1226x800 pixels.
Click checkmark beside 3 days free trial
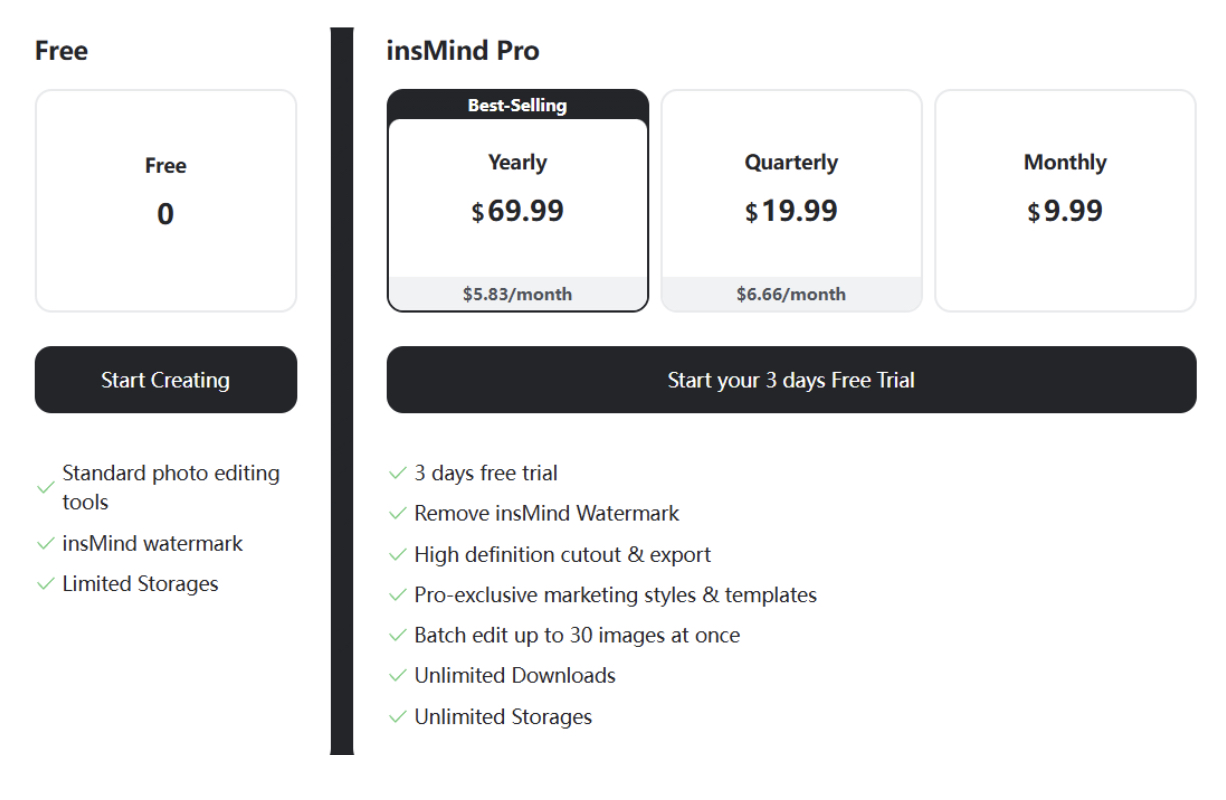pos(398,473)
